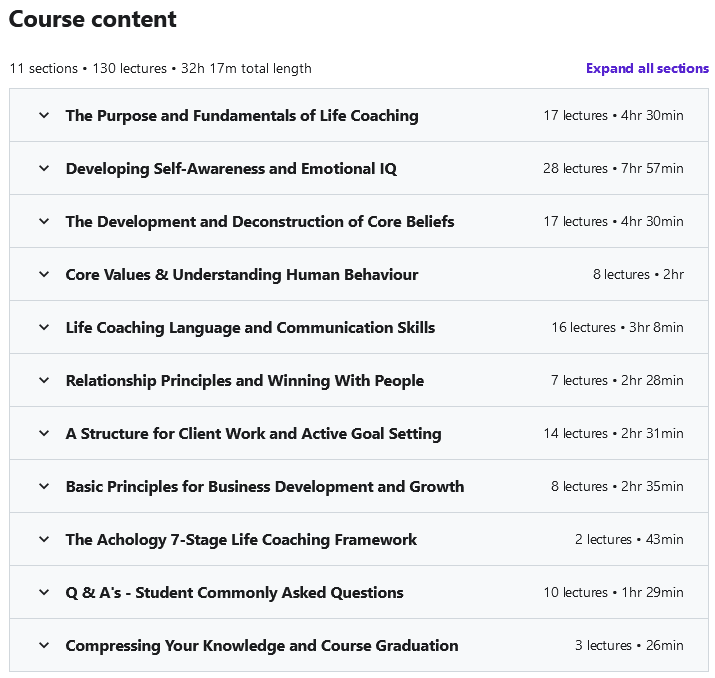The width and height of the screenshot is (715, 678).
Task: Select Life Coaching Language and Communication Skills
Action: pos(250,328)
